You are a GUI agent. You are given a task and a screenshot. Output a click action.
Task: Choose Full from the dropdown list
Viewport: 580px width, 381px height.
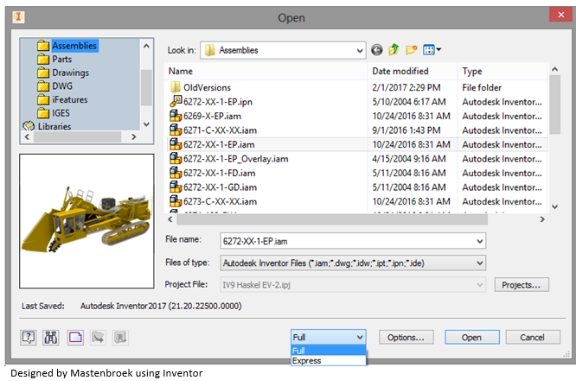pos(328,350)
